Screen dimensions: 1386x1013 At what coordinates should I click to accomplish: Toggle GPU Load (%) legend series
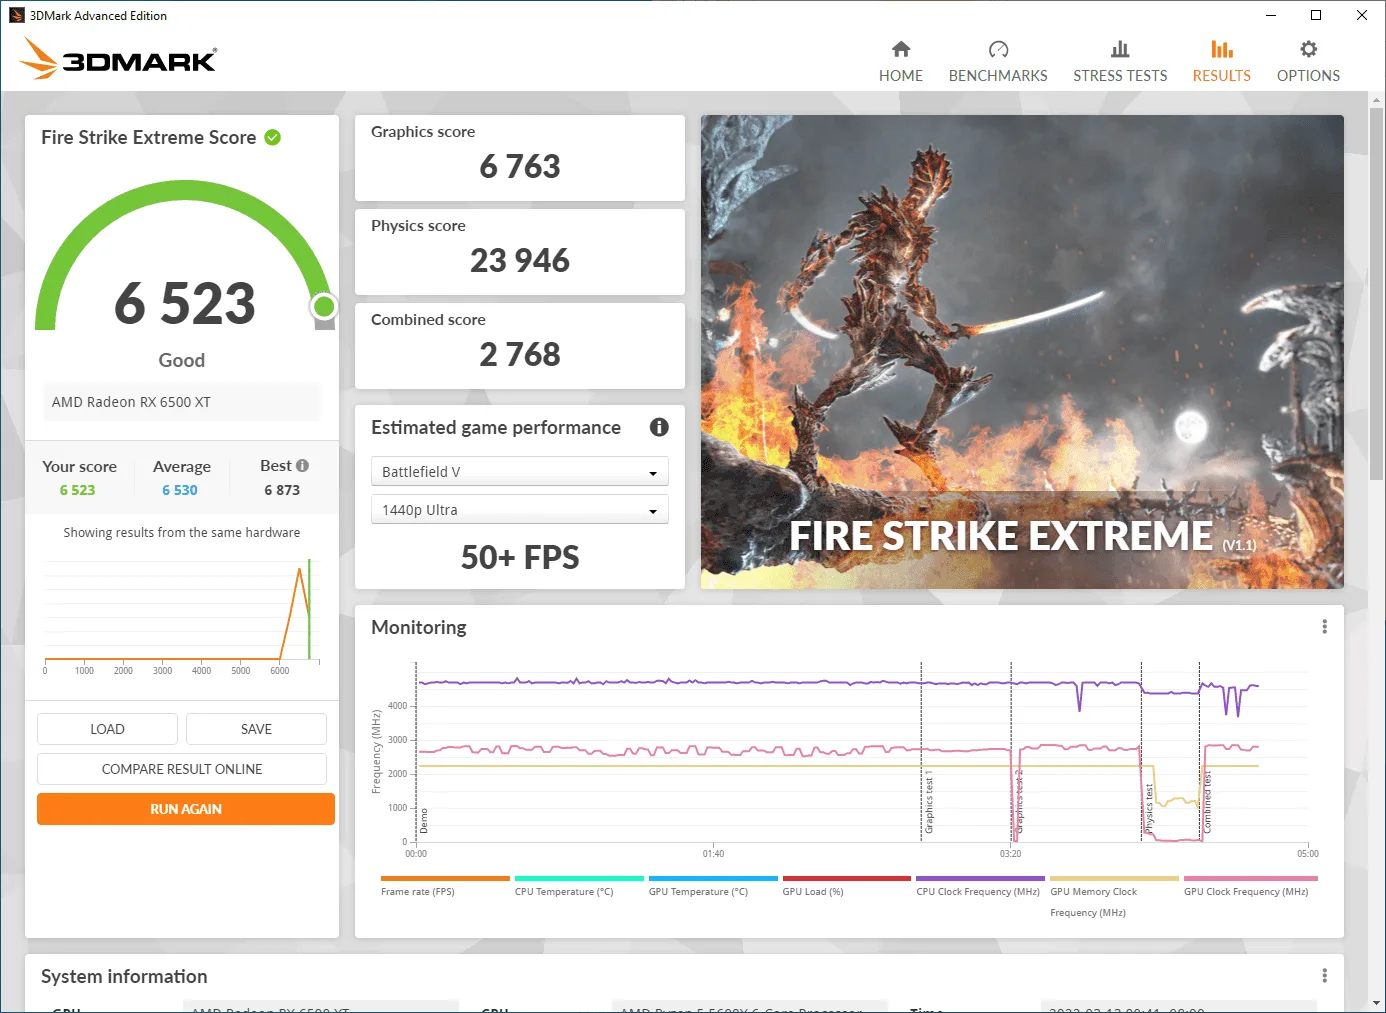click(812, 891)
